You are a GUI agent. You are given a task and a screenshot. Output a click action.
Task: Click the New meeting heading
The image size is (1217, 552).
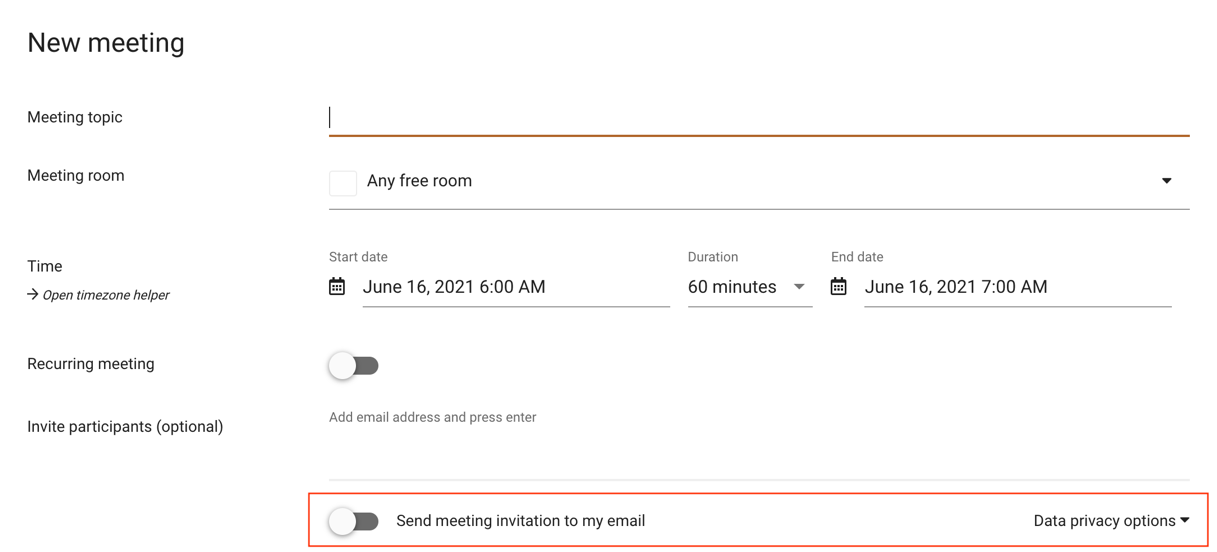pos(106,43)
